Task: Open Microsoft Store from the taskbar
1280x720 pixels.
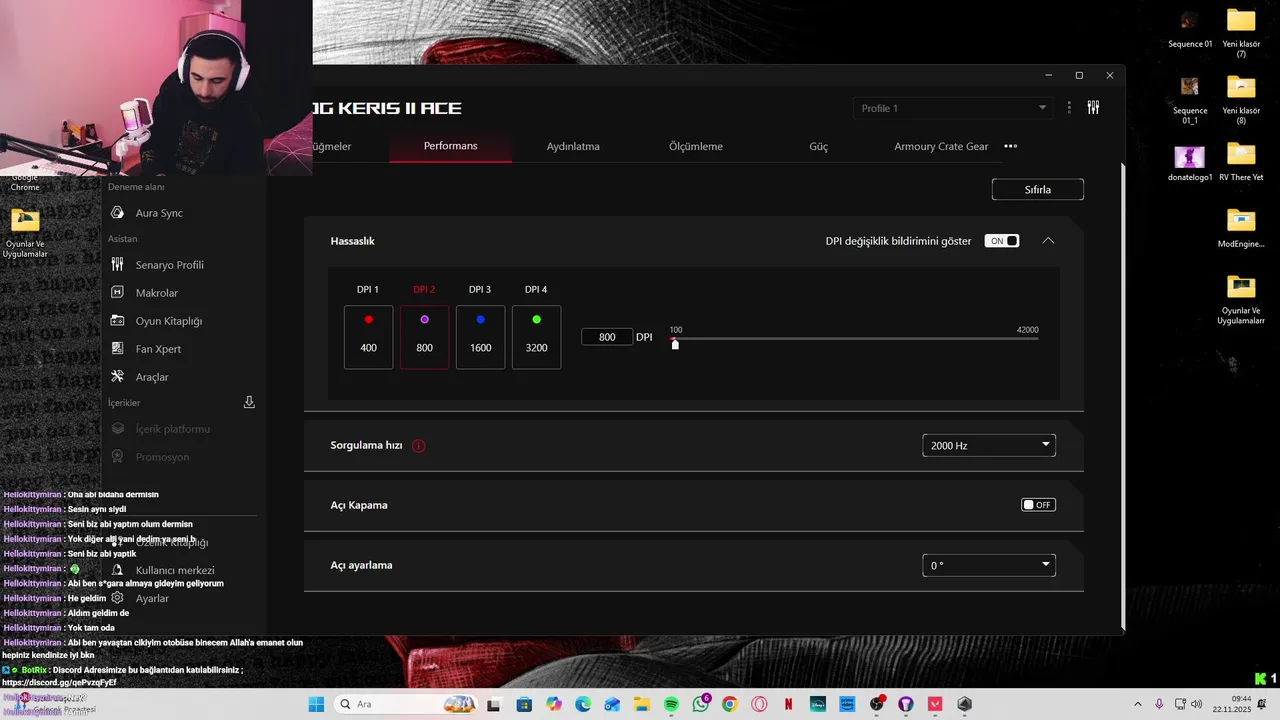Action: click(524, 704)
